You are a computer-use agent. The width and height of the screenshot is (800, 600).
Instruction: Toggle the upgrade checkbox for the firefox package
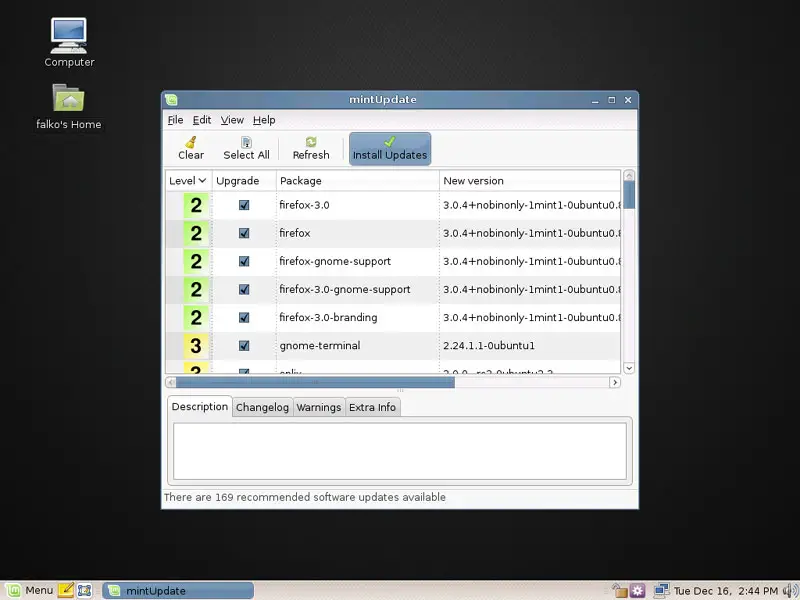point(244,233)
